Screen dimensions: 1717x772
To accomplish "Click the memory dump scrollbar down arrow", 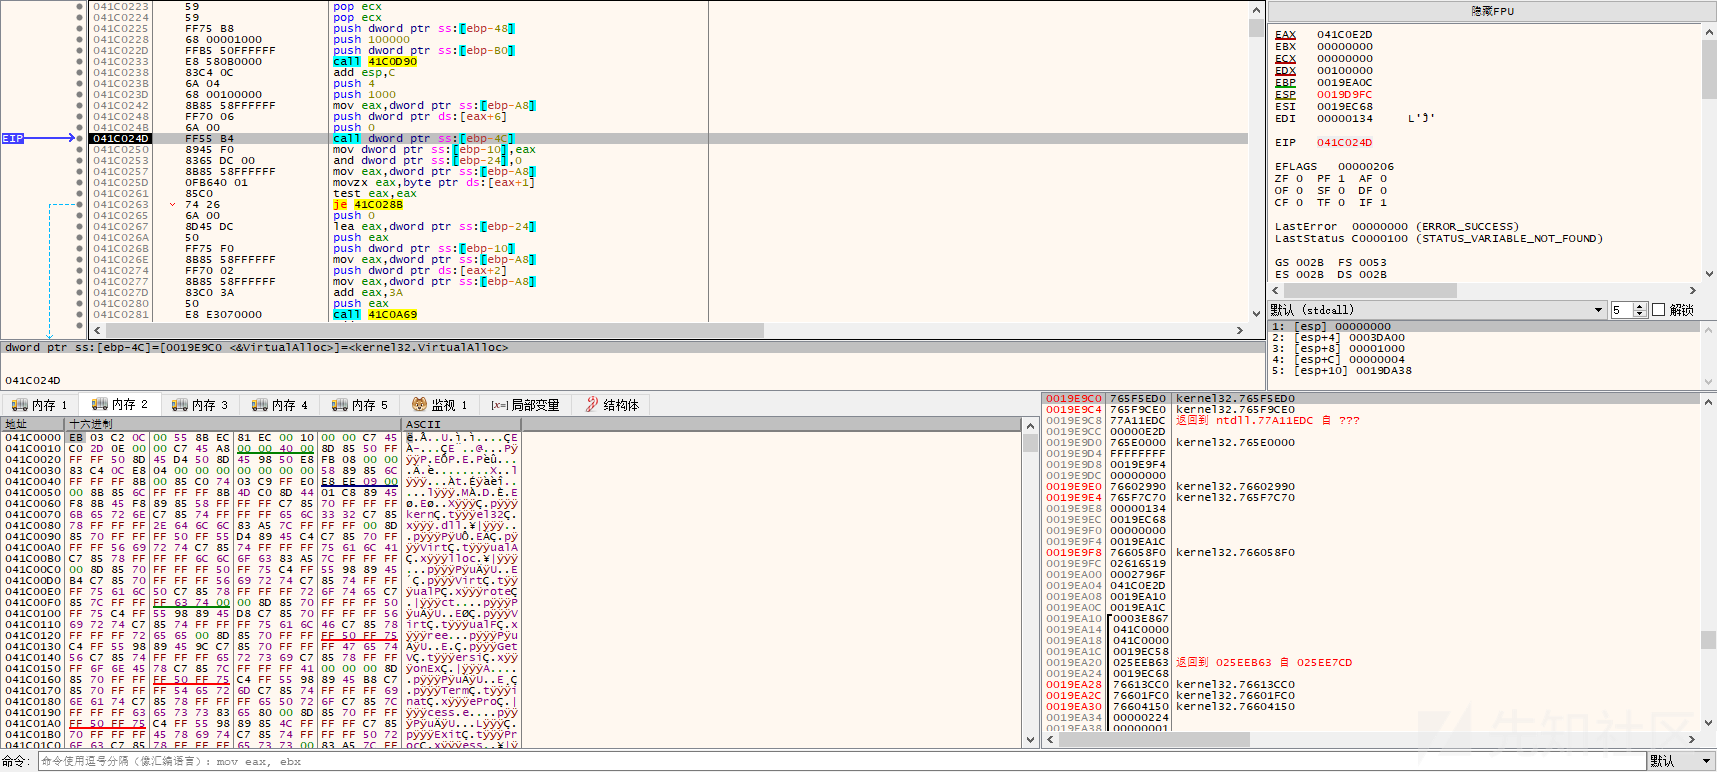I will tap(1031, 740).
